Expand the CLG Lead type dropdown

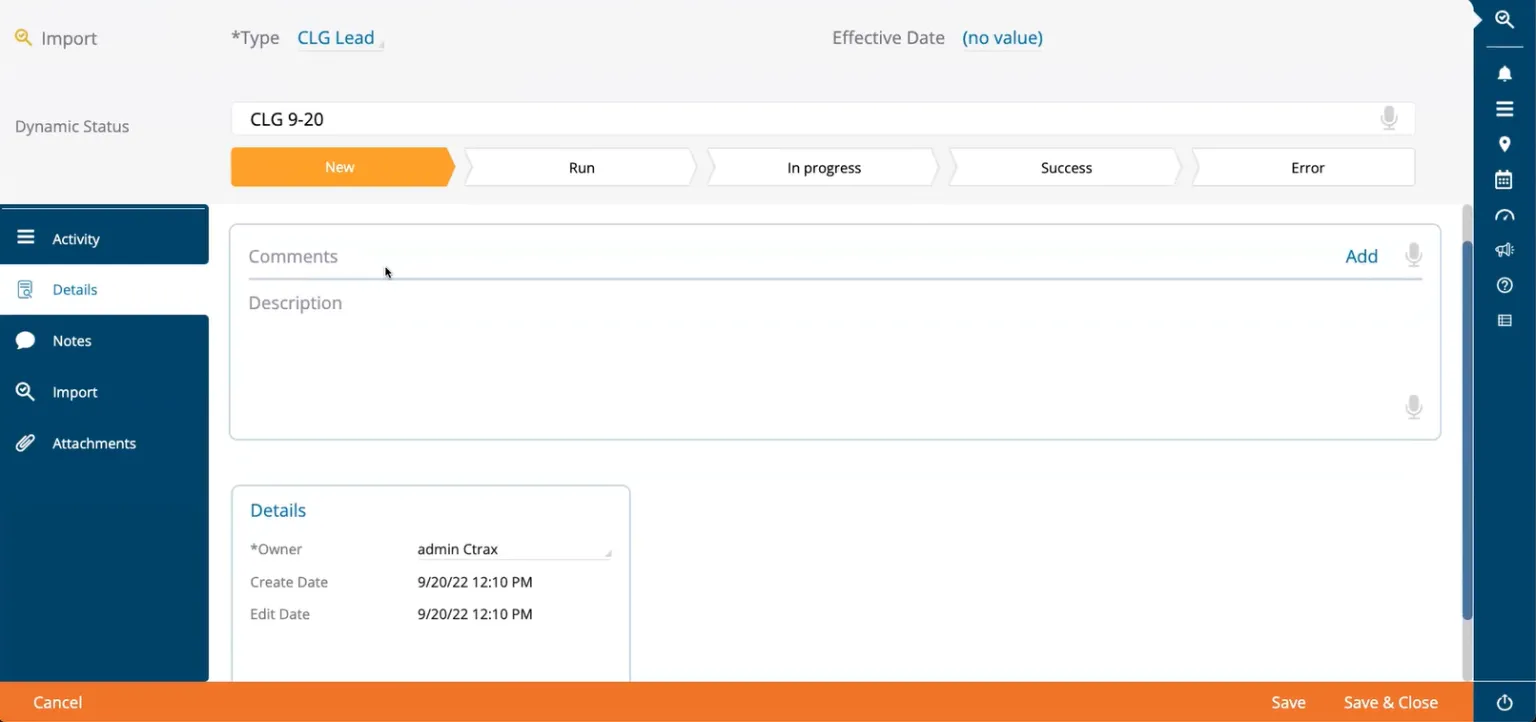coord(339,38)
